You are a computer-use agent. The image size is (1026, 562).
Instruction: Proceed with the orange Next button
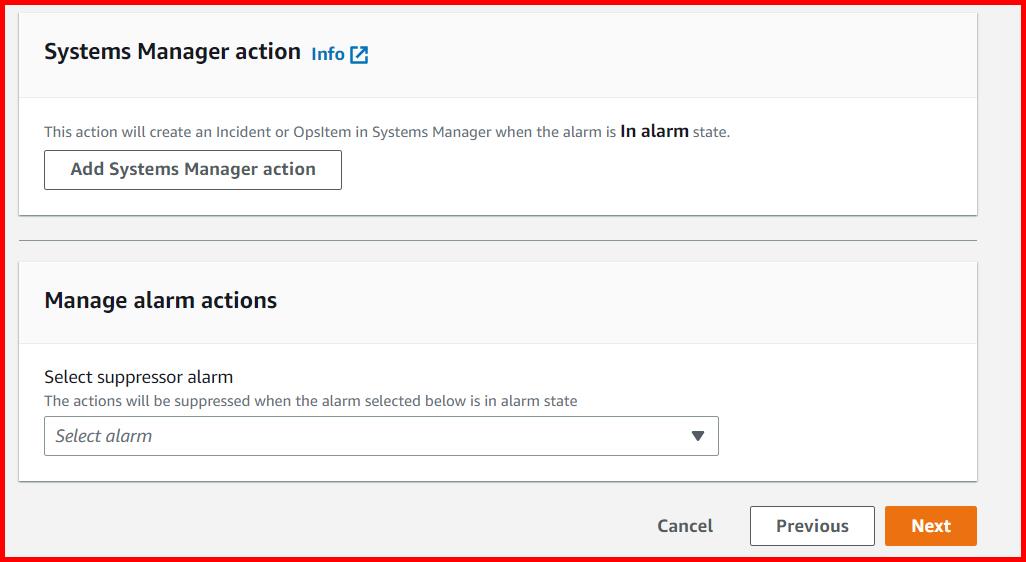tap(931, 526)
